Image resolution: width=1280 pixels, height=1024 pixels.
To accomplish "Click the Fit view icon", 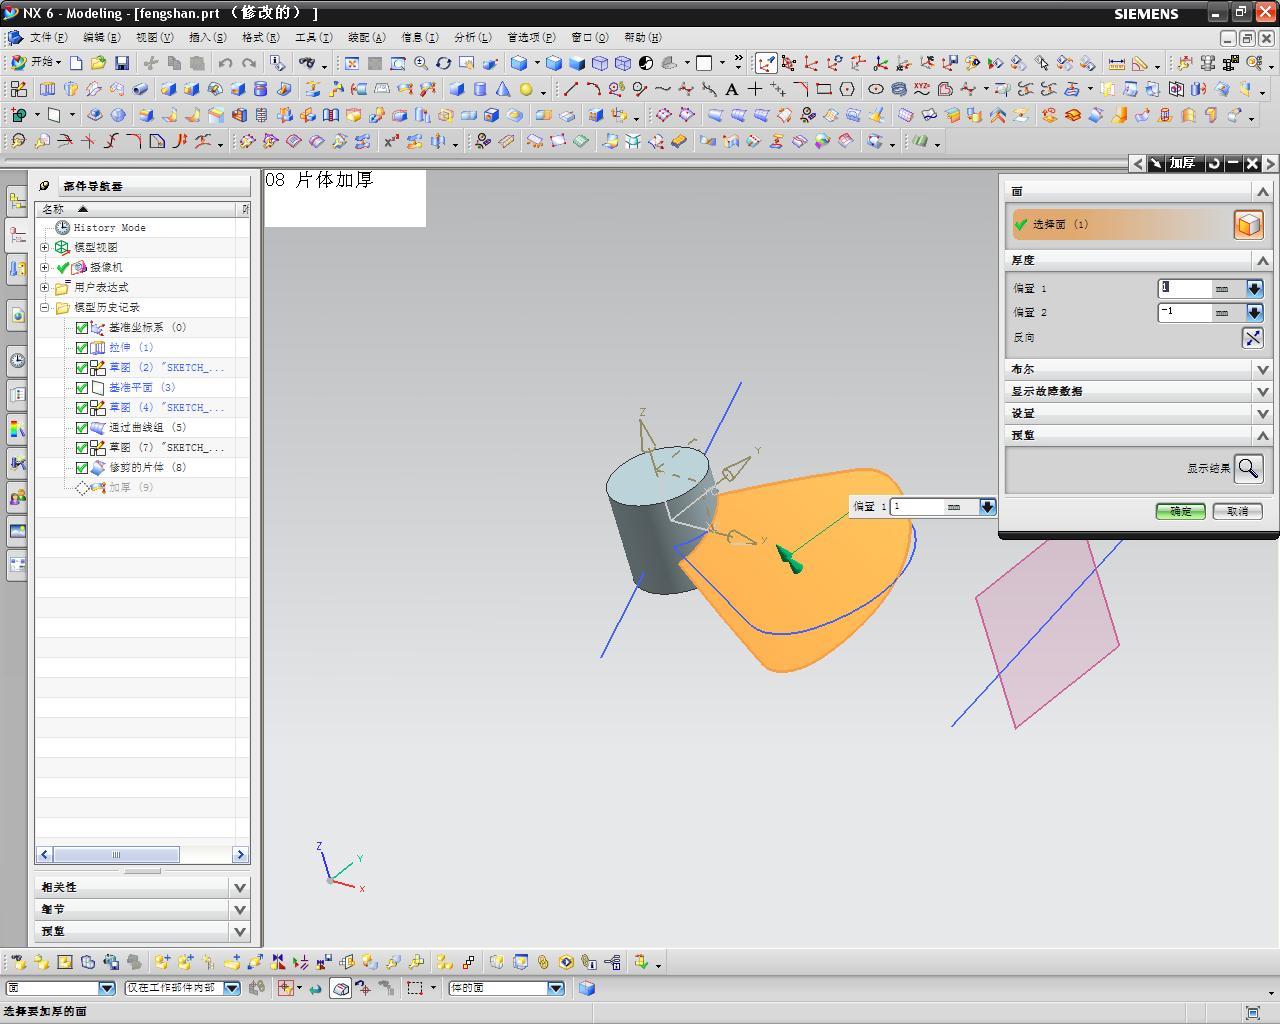I will coord(352,63).
